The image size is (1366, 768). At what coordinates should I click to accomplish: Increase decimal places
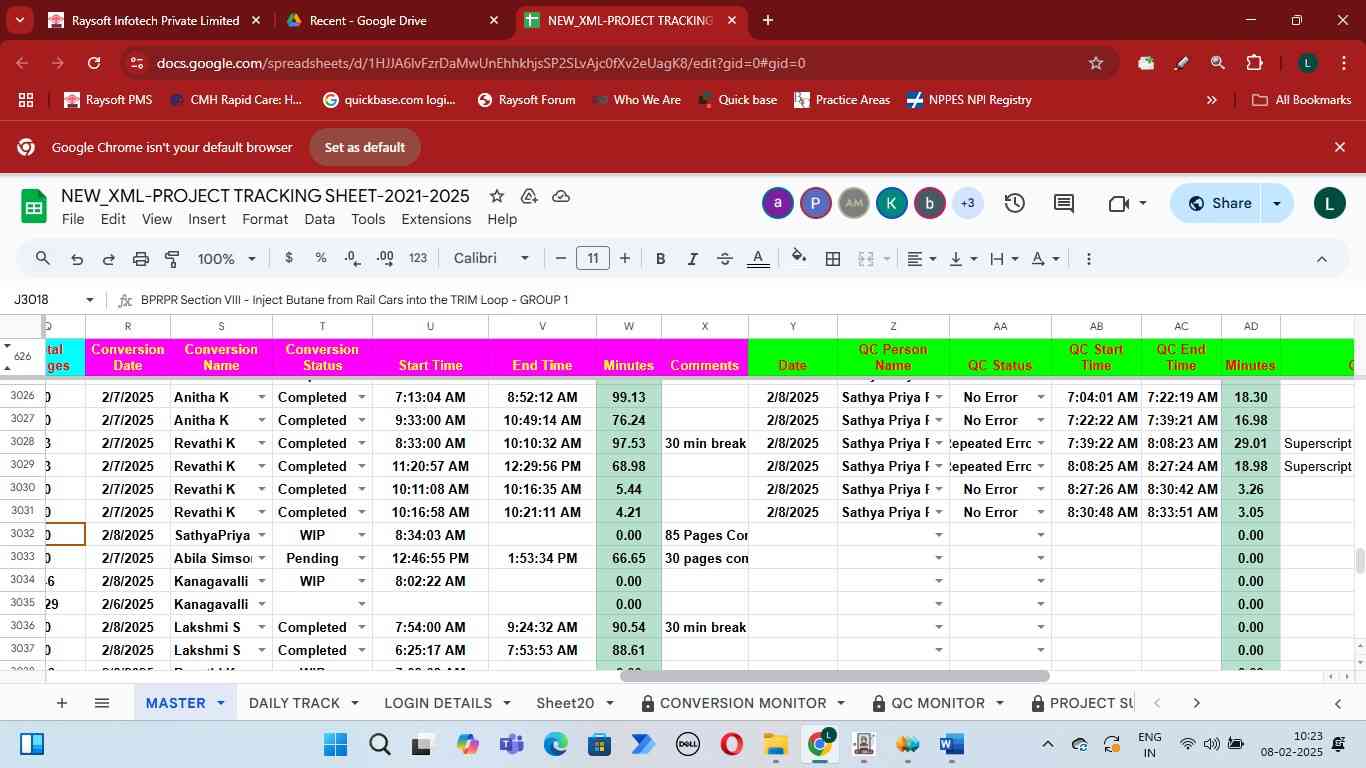coord(386,258)
